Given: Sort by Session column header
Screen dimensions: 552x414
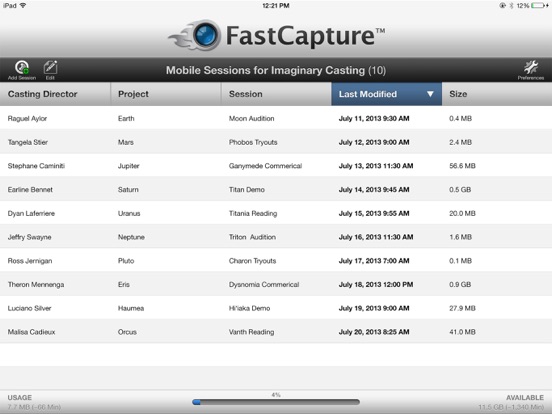Looking at the screenshot, I should (x=276, y=94).
